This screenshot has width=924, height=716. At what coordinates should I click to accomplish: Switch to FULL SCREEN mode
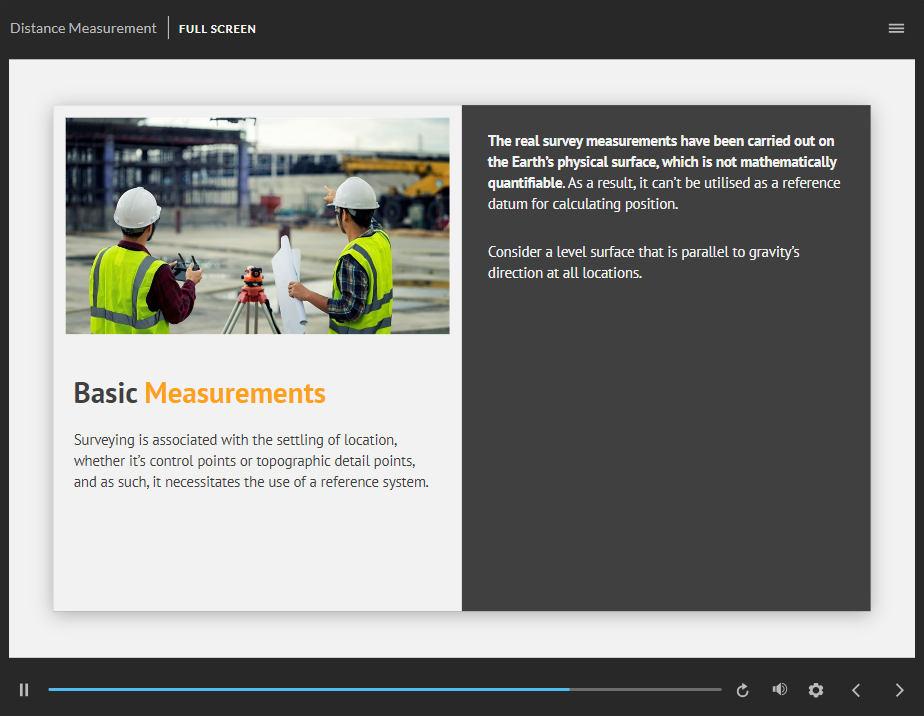(217, 29)
